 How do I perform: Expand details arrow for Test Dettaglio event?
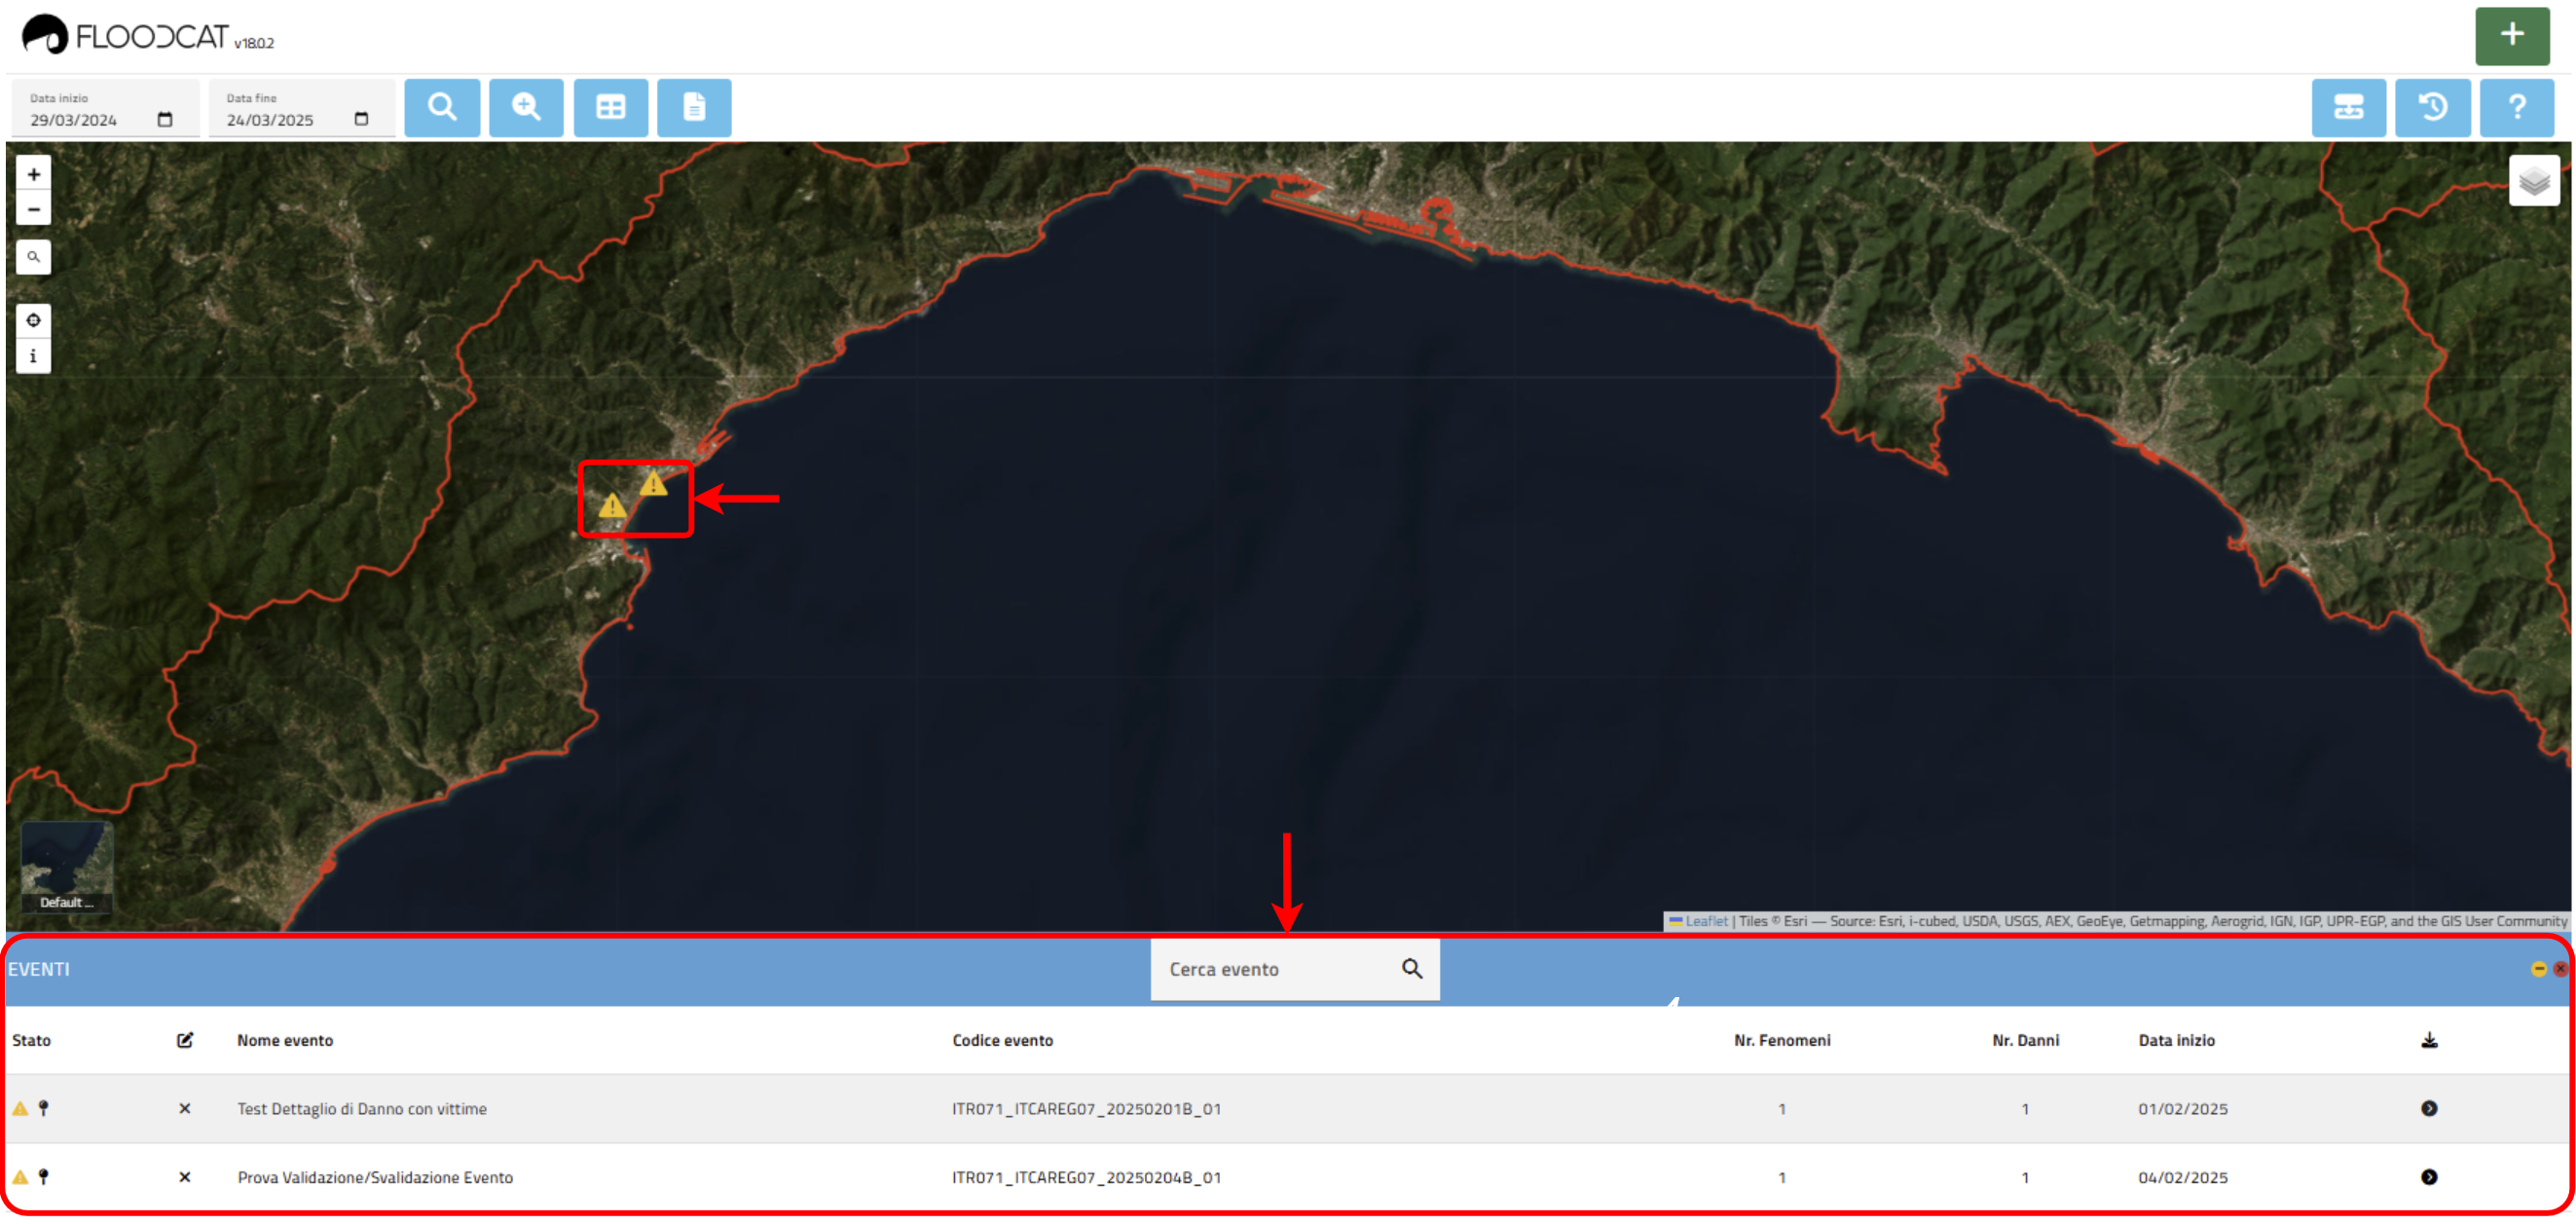2428,1108
